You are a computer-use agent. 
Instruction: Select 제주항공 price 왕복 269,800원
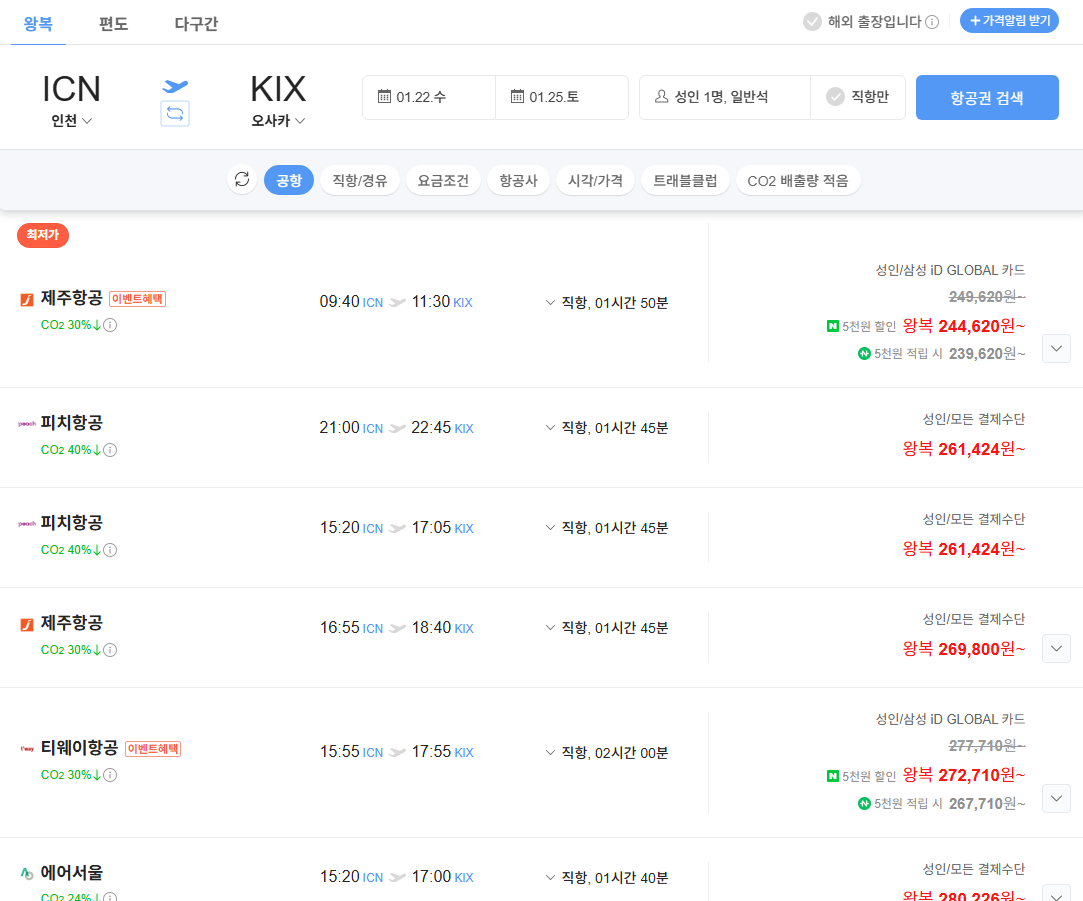pyautogui.click(x=964, y=649)
